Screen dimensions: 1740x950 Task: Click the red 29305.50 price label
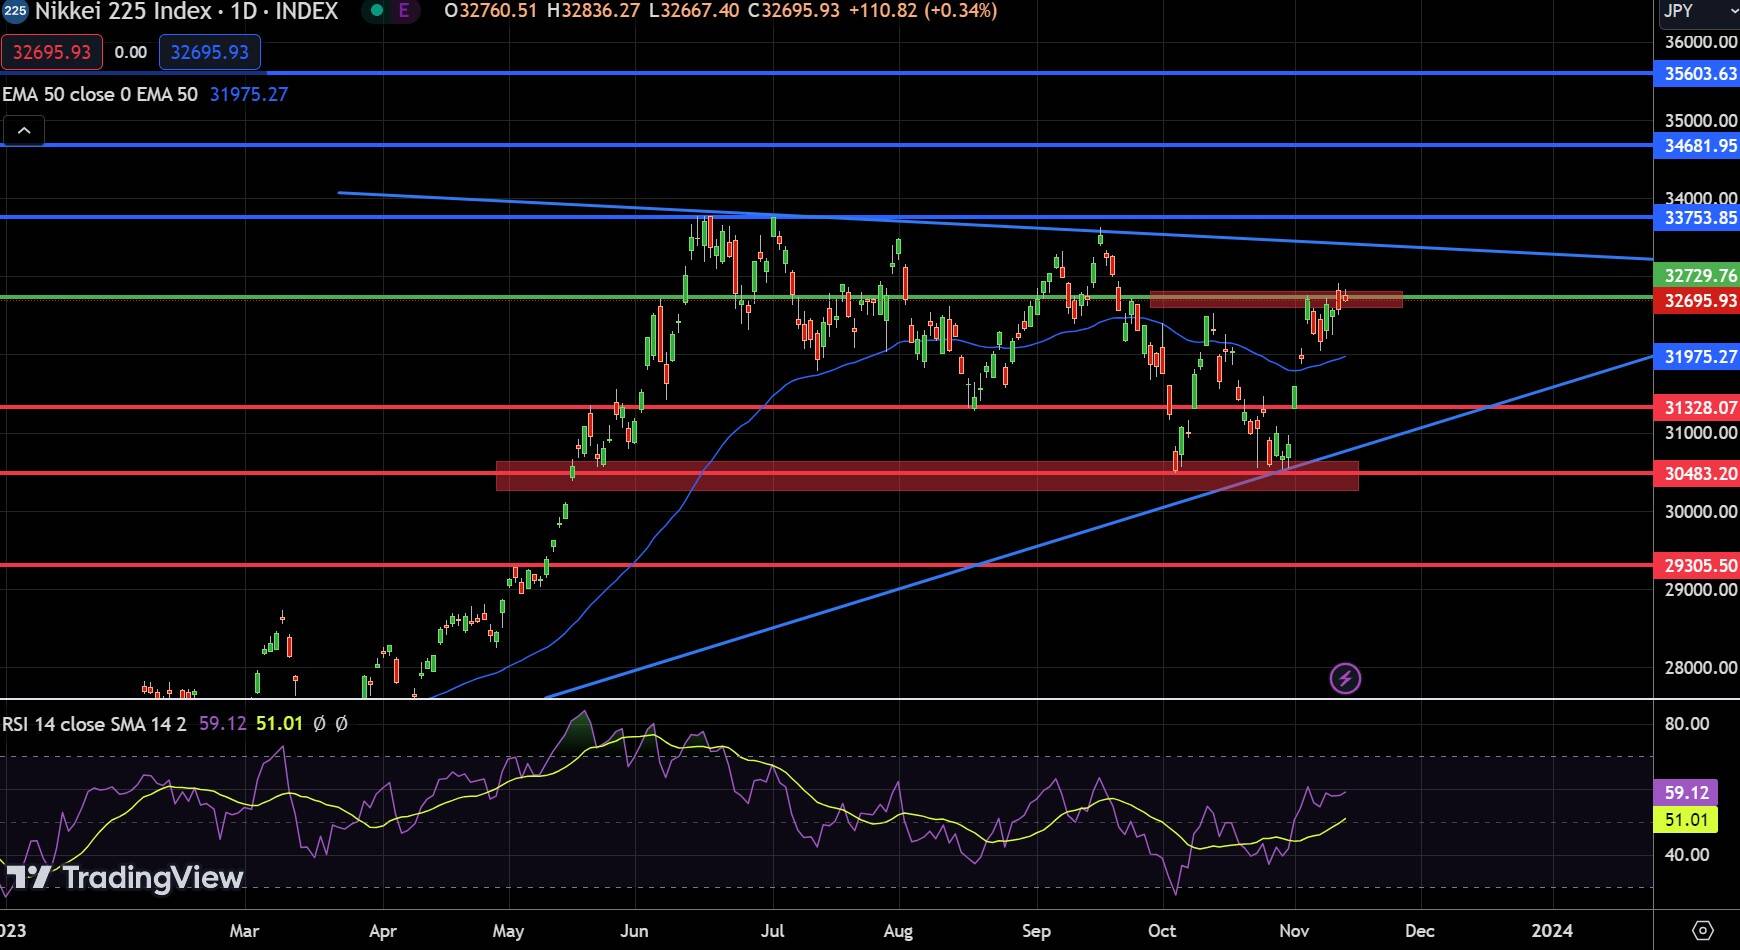1698,565
